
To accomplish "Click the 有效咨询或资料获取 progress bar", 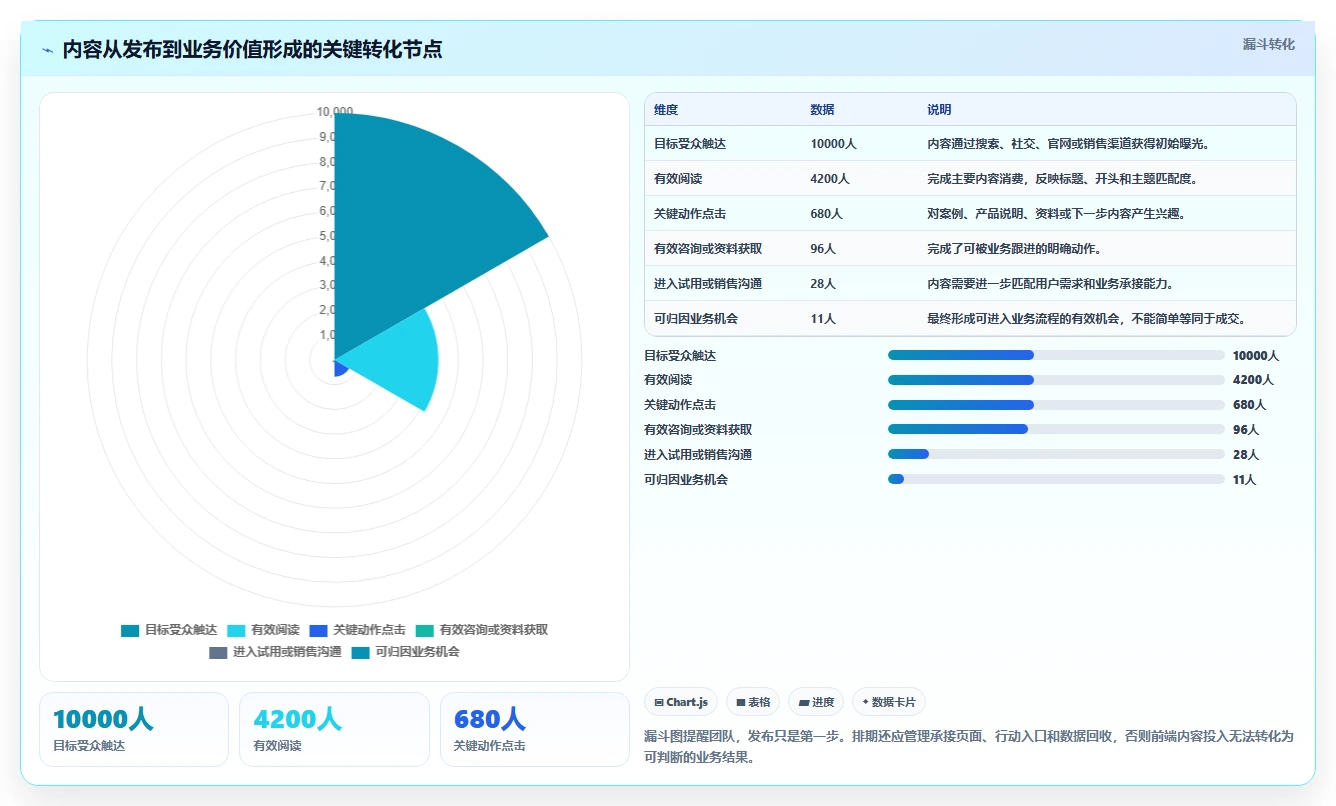I will 1056,429.
